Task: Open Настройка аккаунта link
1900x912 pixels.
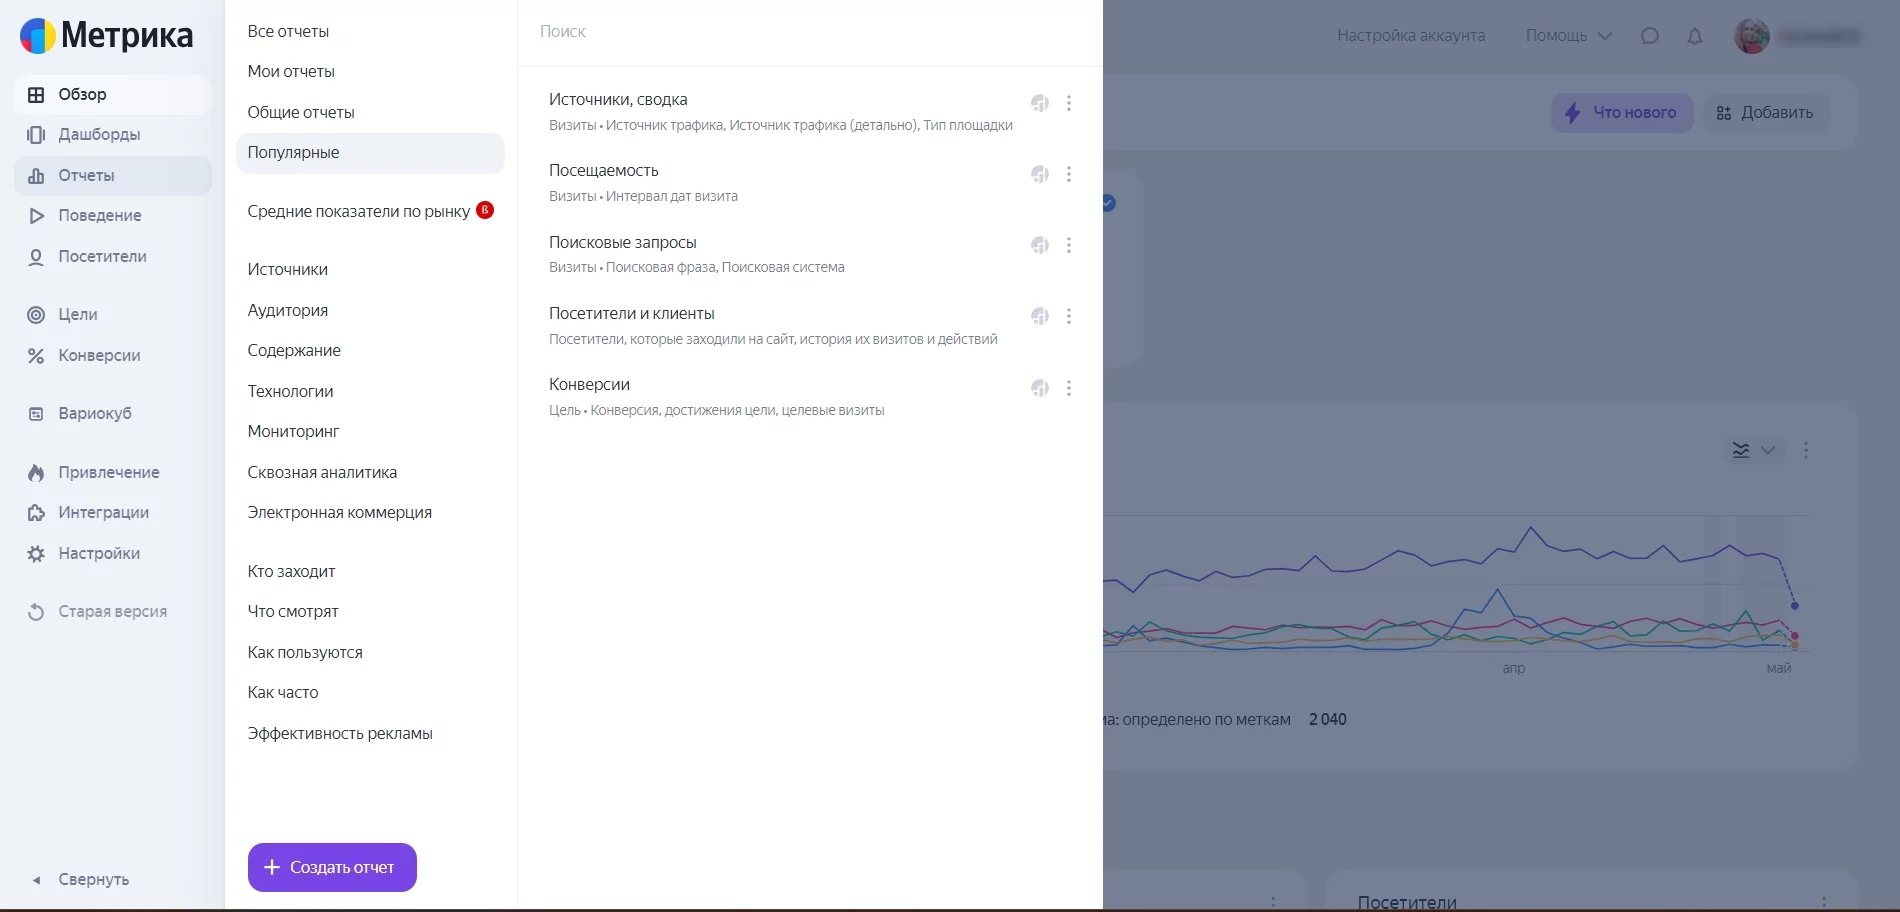Action: coord(1411,36)
